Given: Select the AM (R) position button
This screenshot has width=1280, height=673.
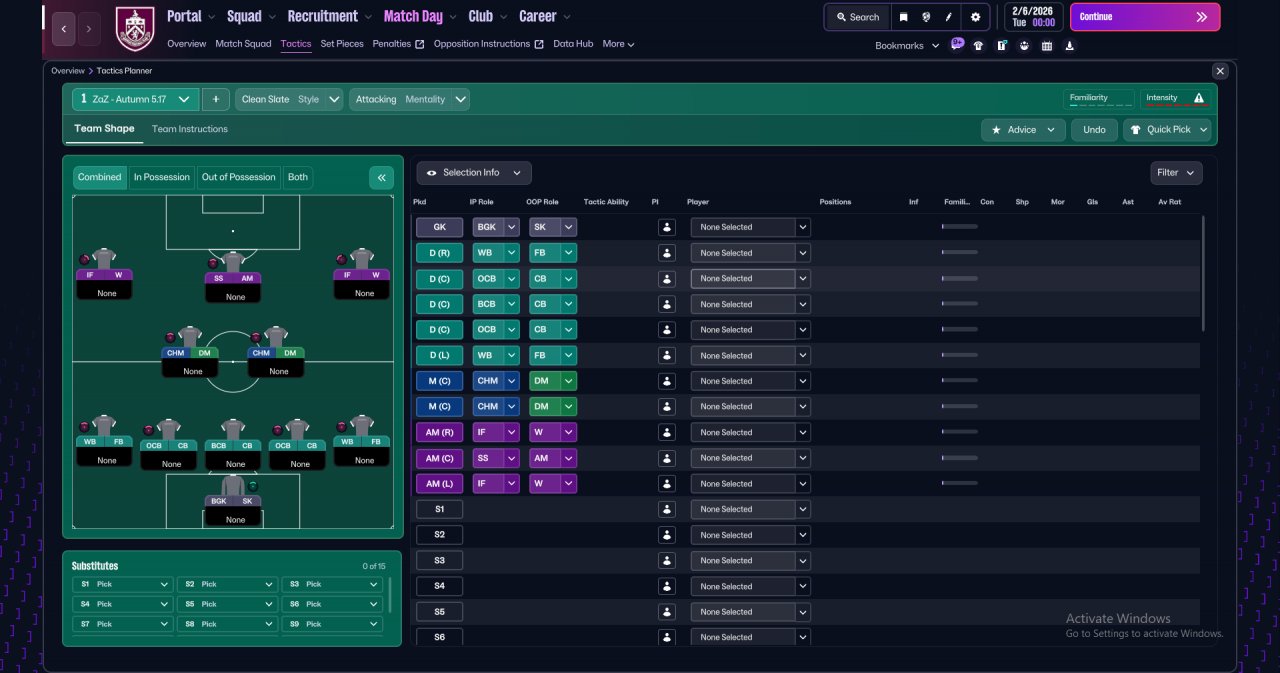Looking at the screenshot, I should point(439,432).
